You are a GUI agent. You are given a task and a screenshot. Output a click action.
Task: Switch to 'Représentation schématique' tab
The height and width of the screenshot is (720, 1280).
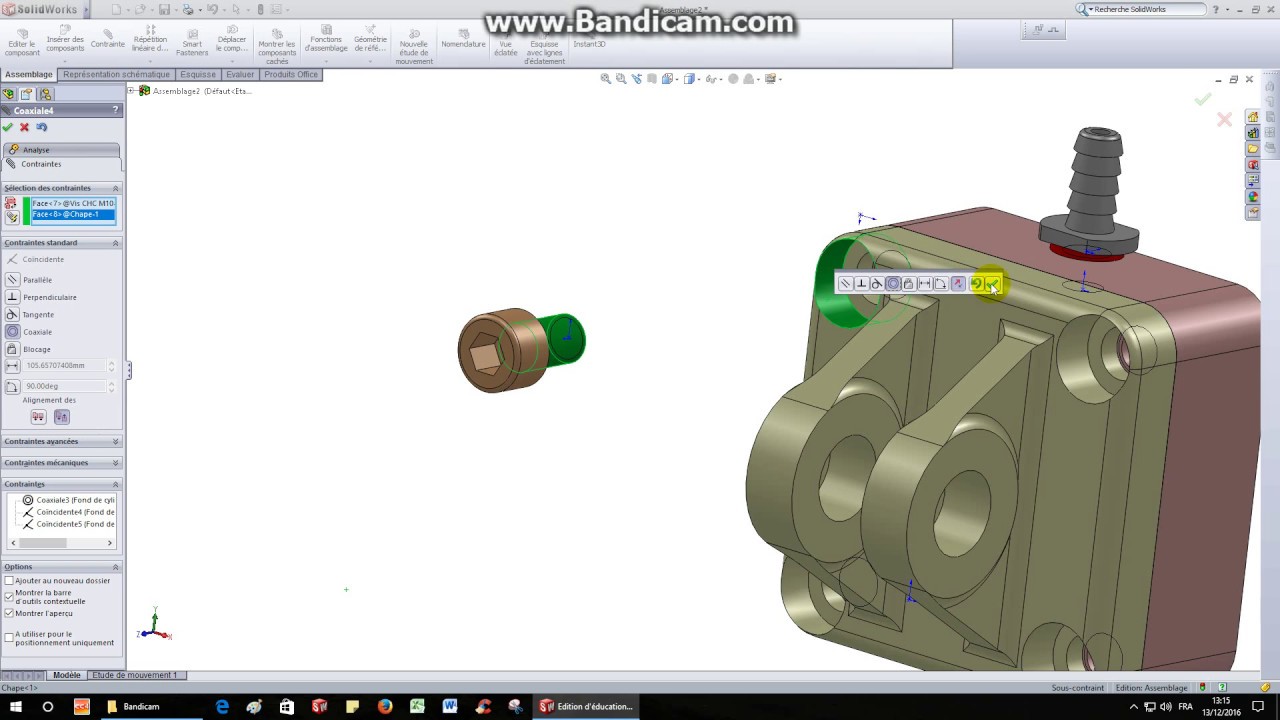coord(116,74)
